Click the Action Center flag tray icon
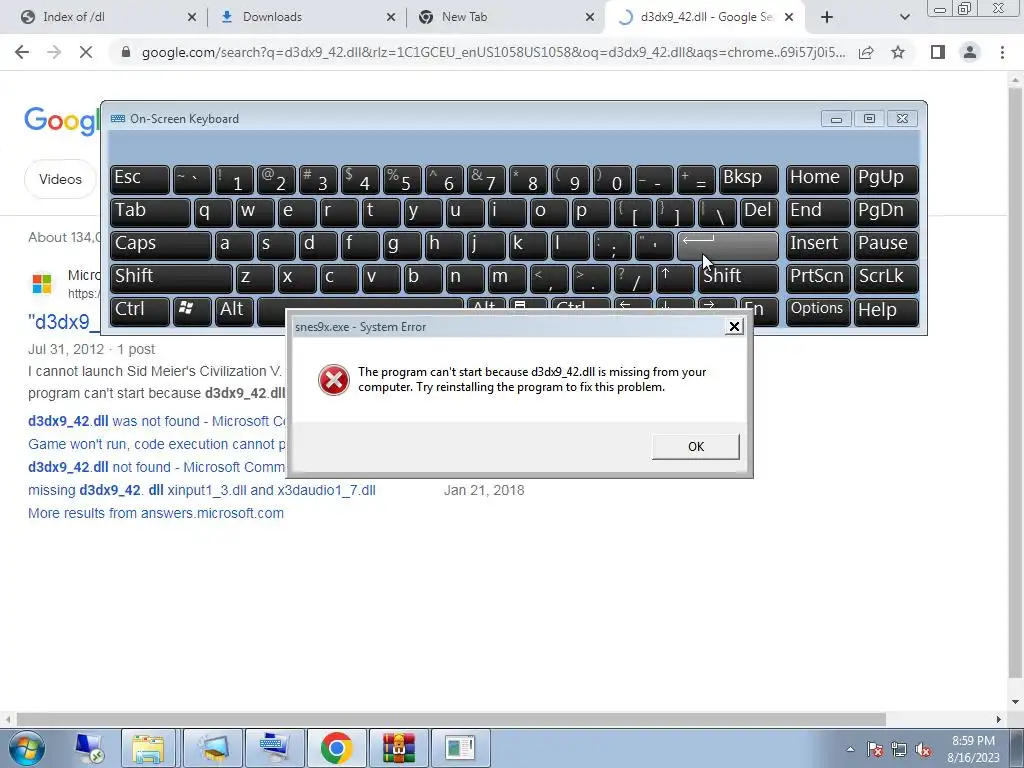This screenshot has width=1024, height=768. click(x=875, y=749)
